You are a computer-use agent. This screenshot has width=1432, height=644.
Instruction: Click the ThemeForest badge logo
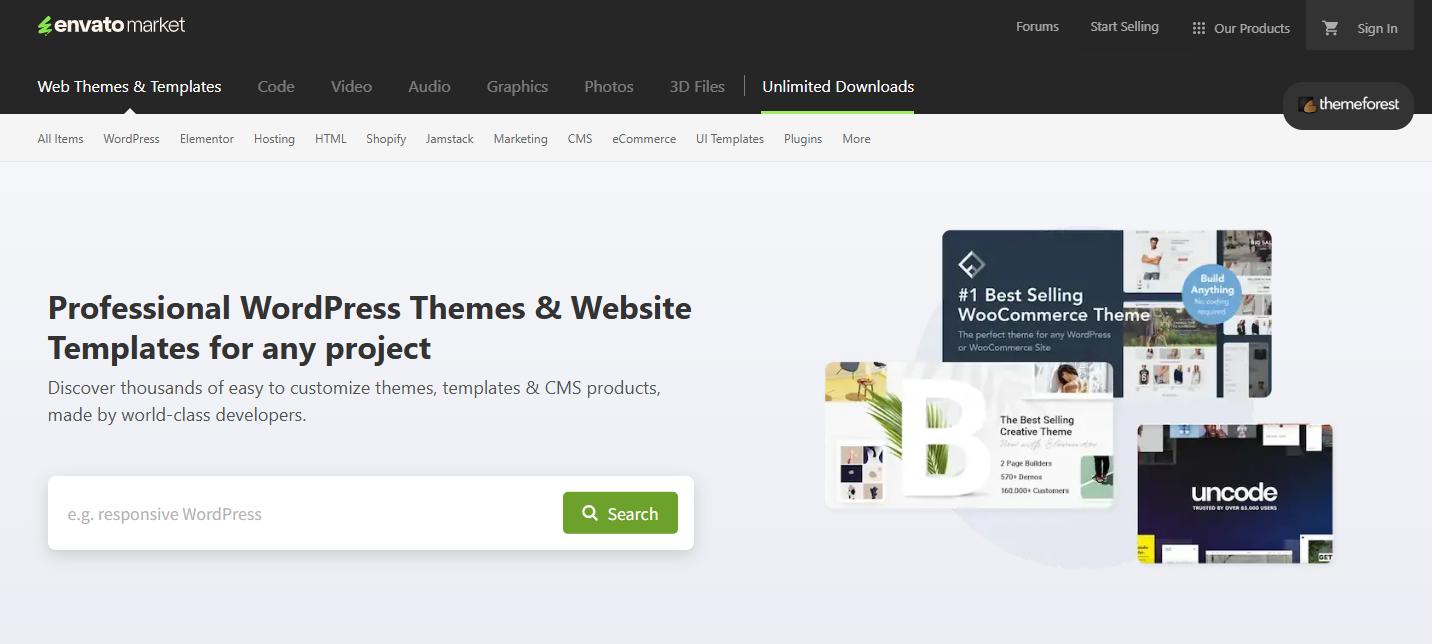(1347, 105)
